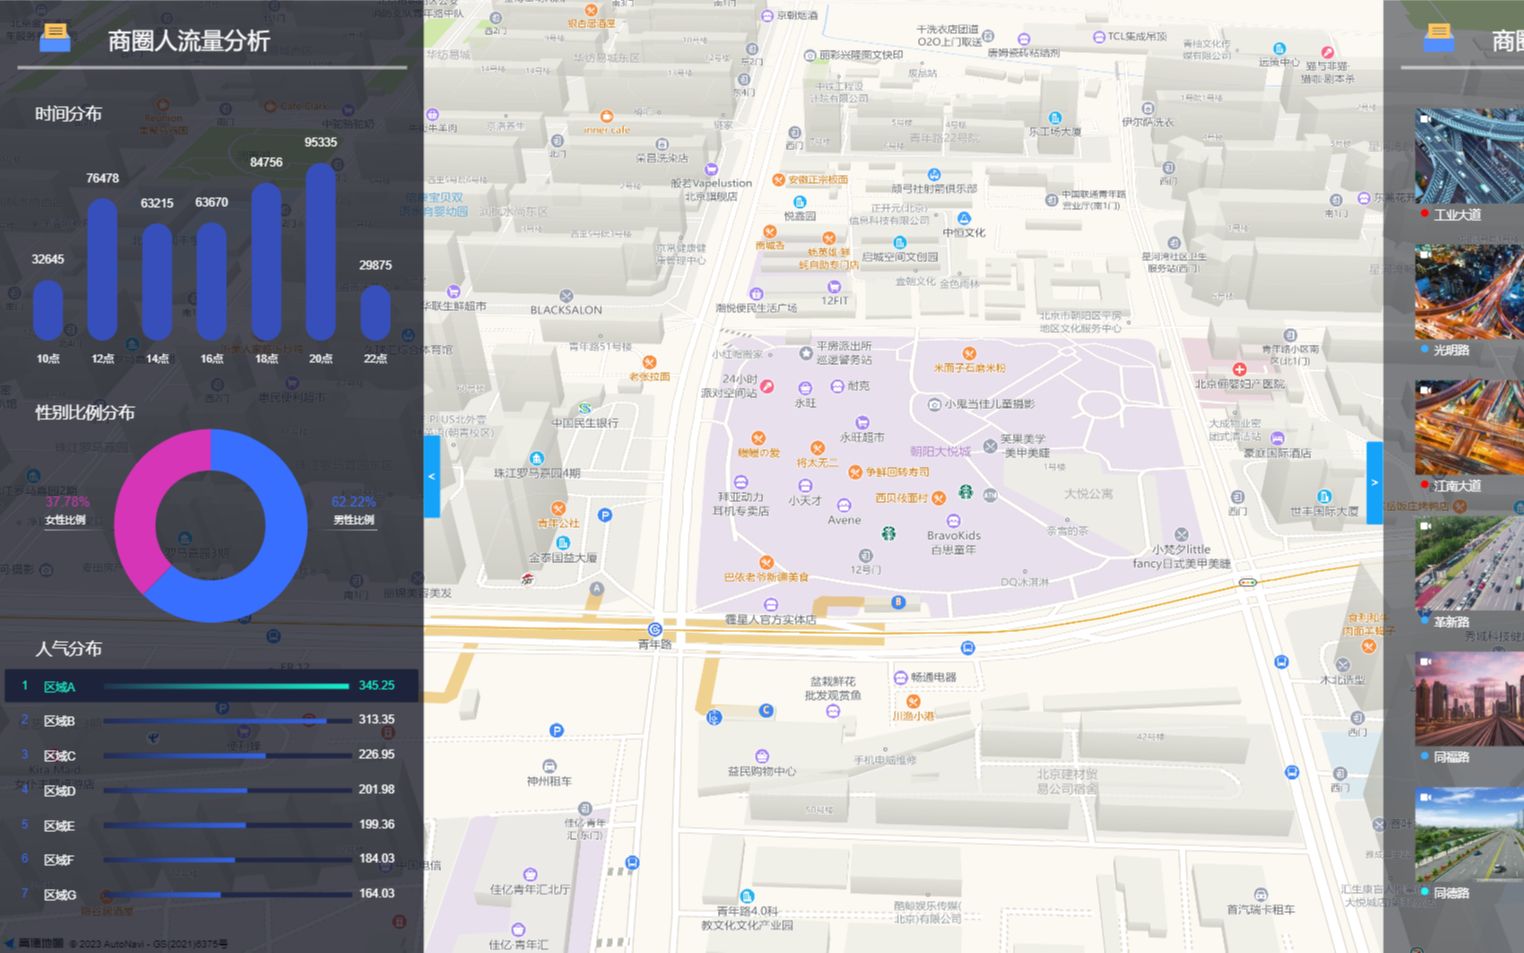
Task: Click the 首汽瑞卡租车 icon
Action: pos(1261,894)
